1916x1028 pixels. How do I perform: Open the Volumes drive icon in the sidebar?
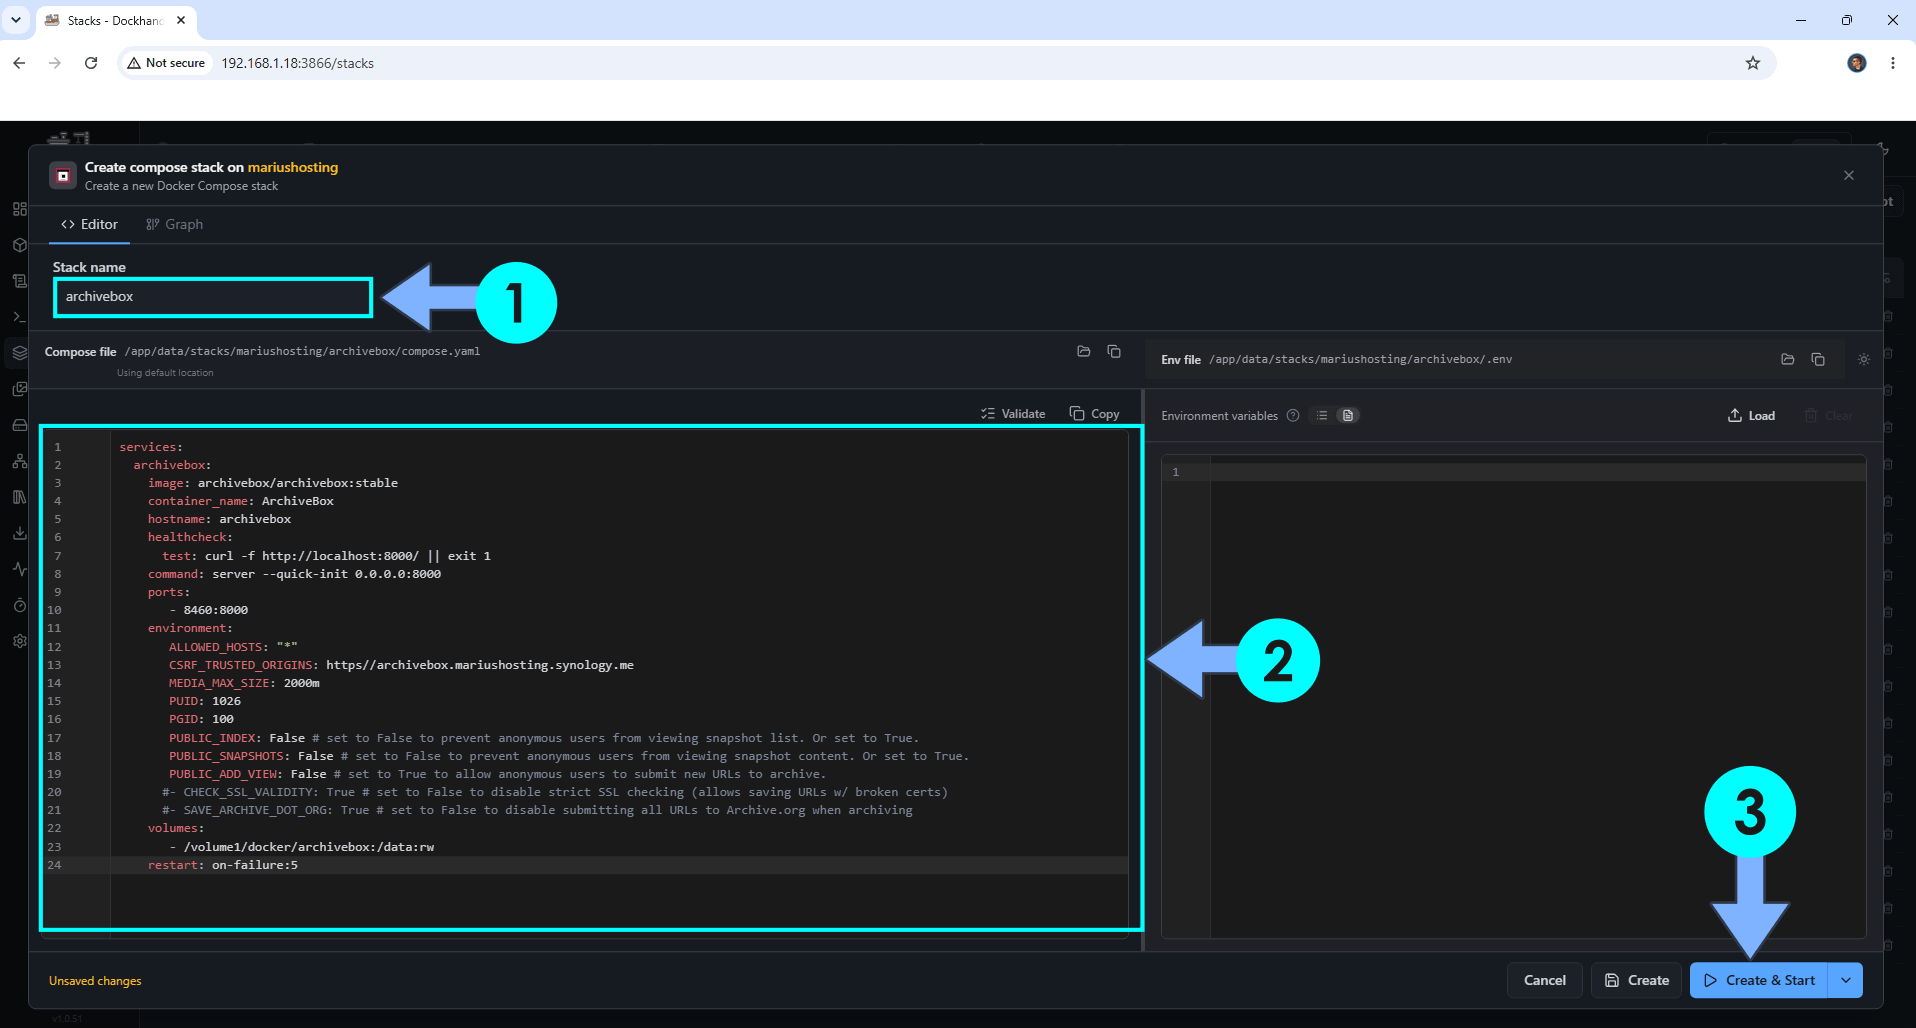click(19, 425)
